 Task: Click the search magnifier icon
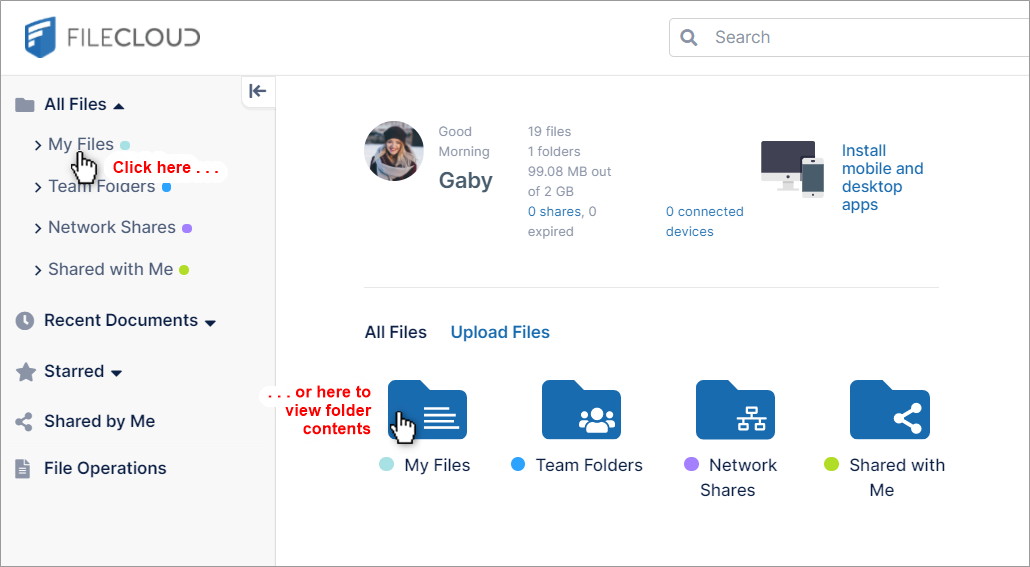point(689,38)
